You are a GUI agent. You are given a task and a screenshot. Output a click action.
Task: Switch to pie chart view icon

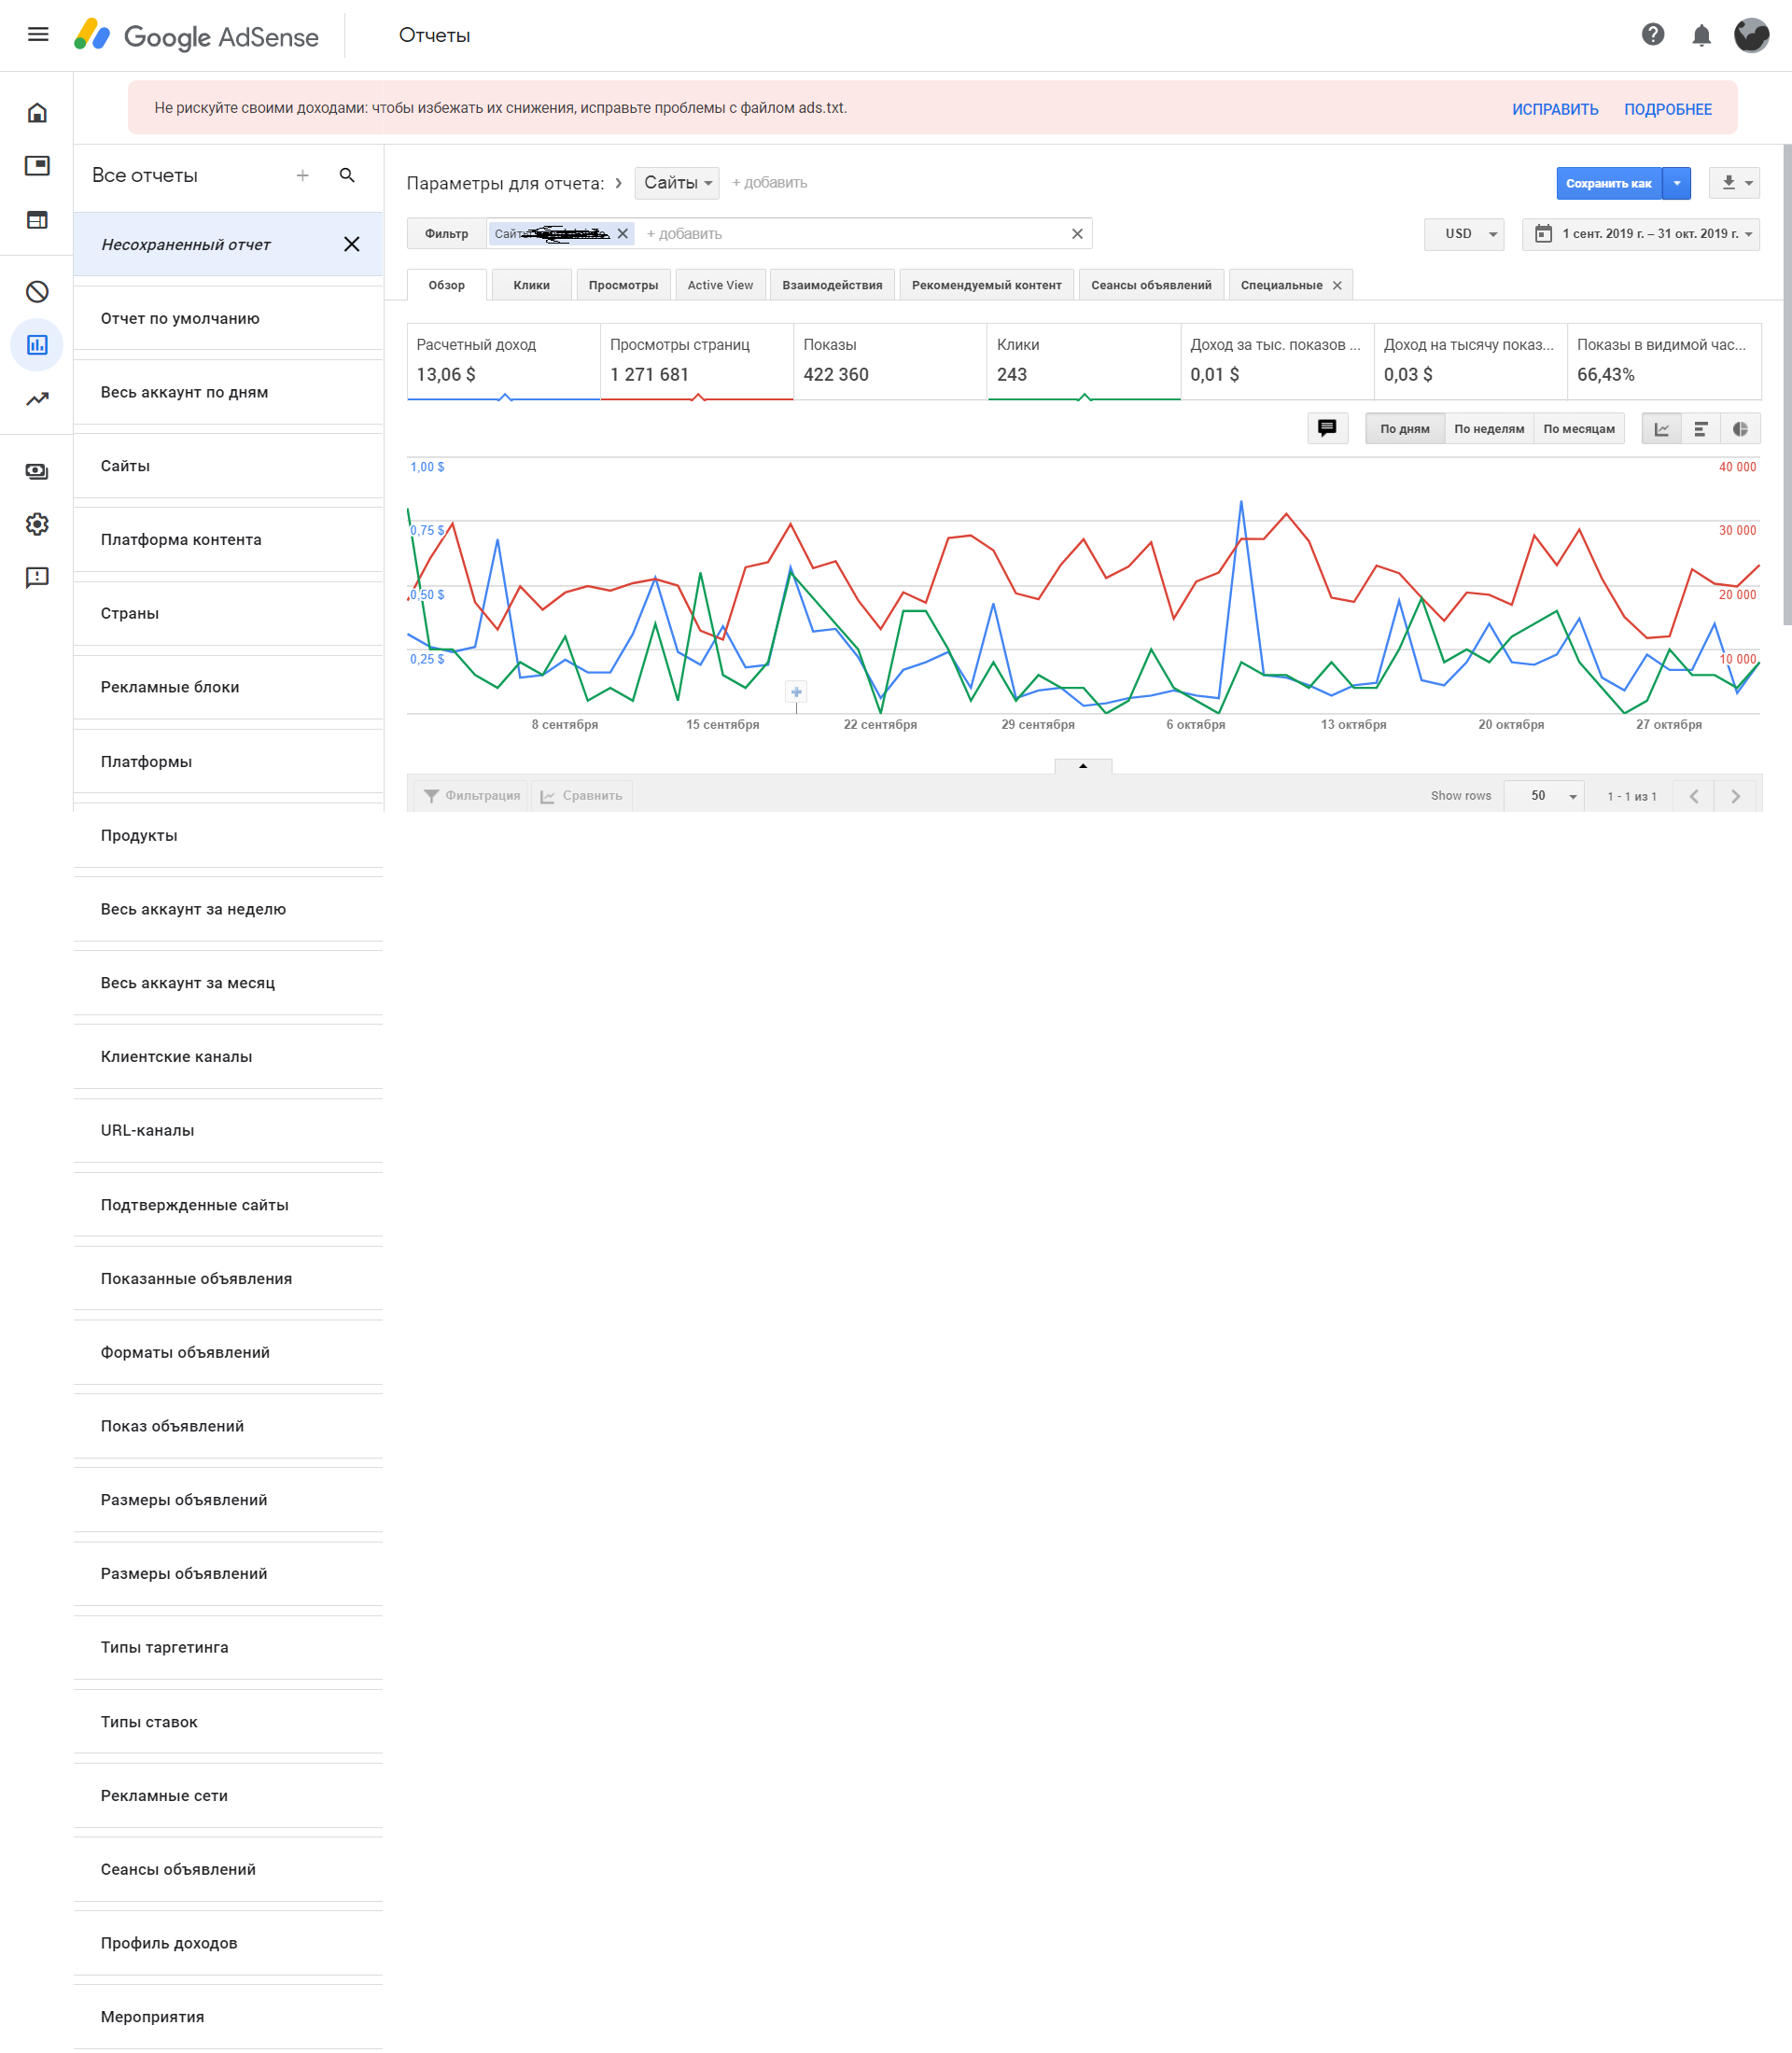click(1739, 429)
